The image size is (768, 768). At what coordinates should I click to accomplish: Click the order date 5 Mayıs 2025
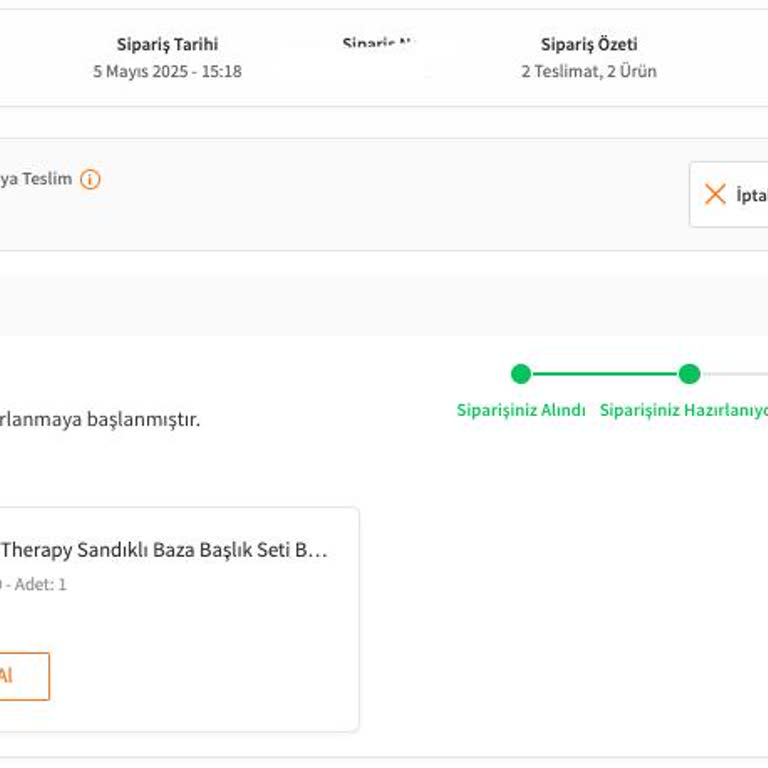(167, 72)
